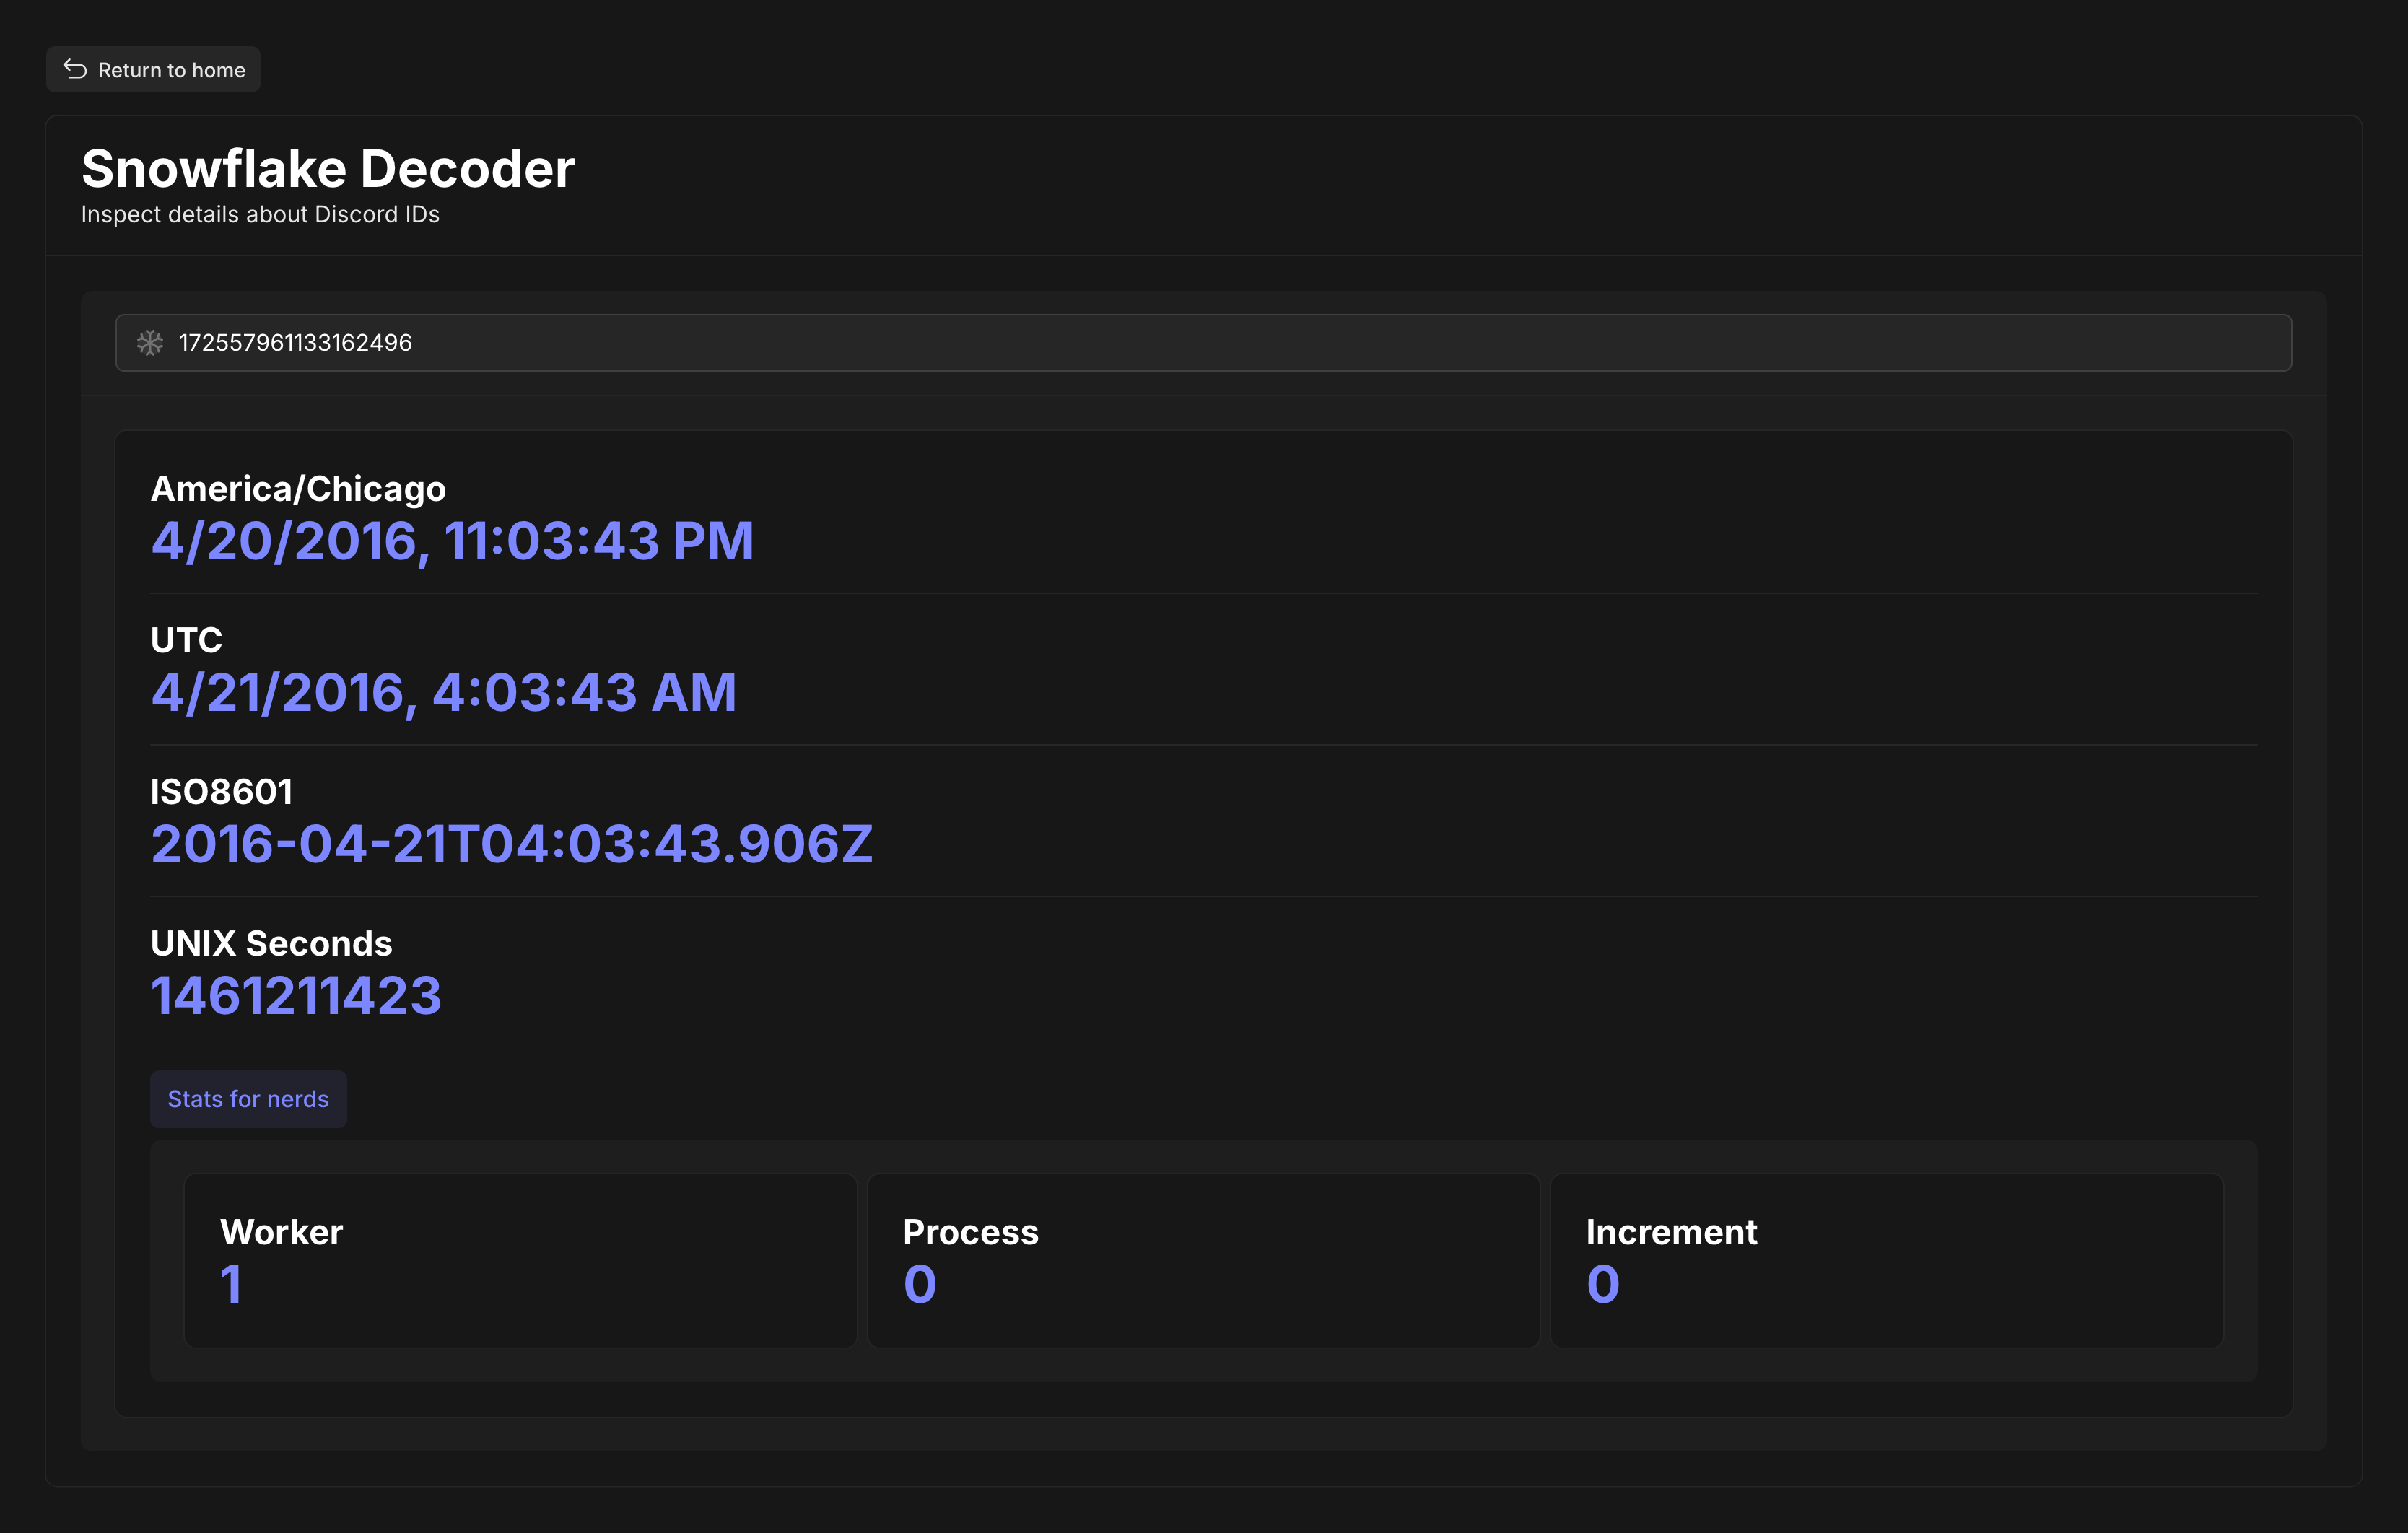Click the Increment value 0
Image resolution: width=2408 pixels, height=1533 pixels.
pos(1603,1284)
